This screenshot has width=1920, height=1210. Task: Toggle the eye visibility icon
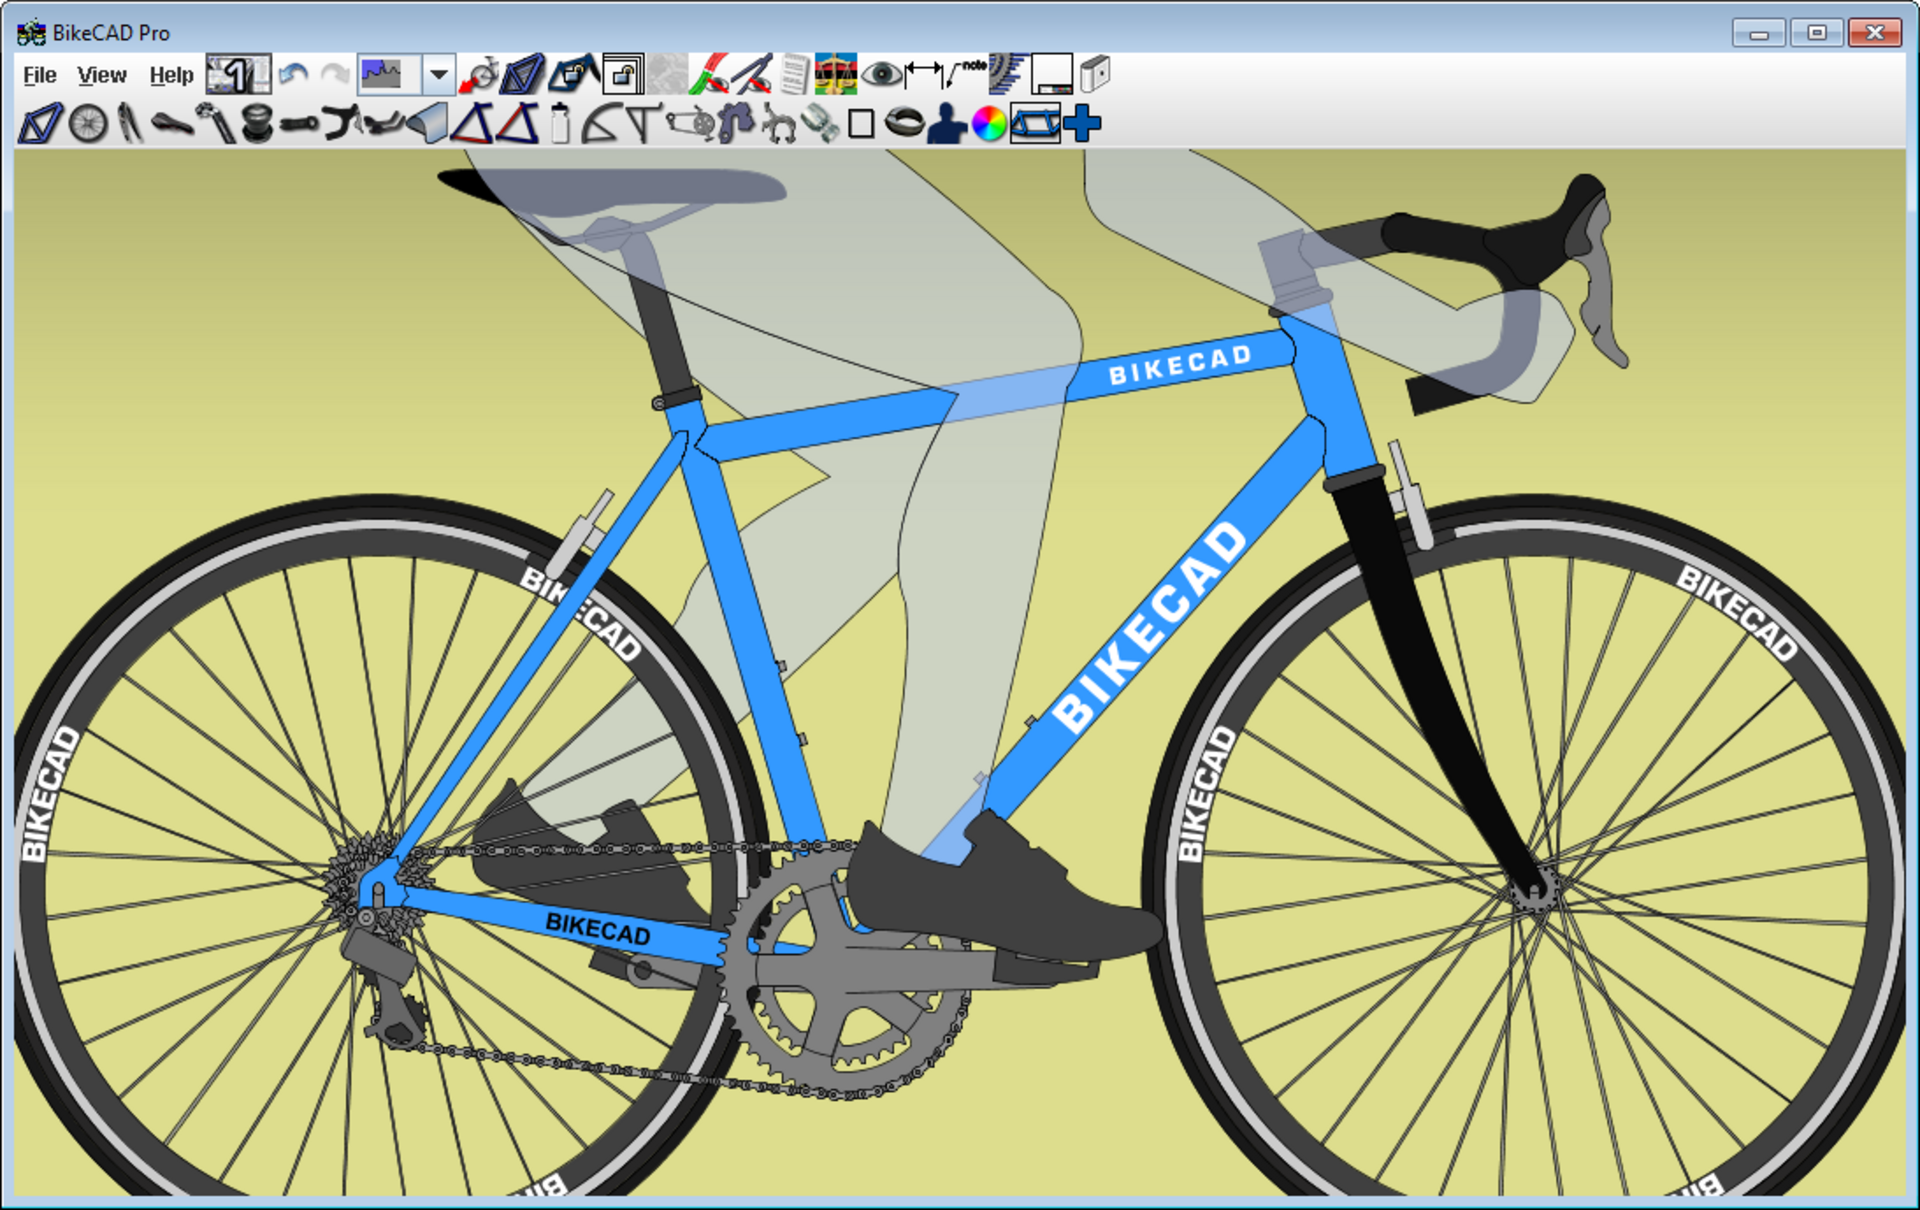(881, 74)
